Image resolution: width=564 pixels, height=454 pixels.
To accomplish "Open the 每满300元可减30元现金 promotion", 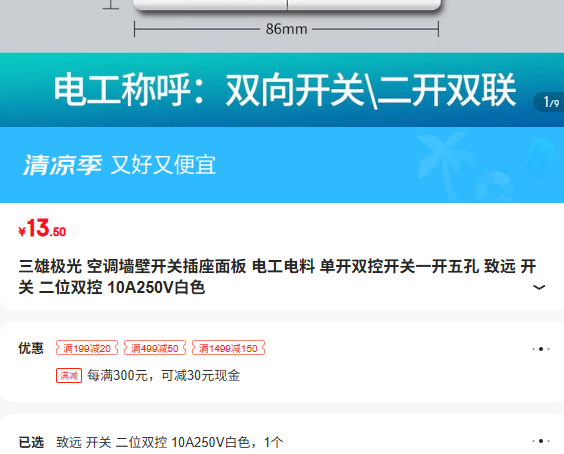I will pyautogui.click(x=164, y=376).
